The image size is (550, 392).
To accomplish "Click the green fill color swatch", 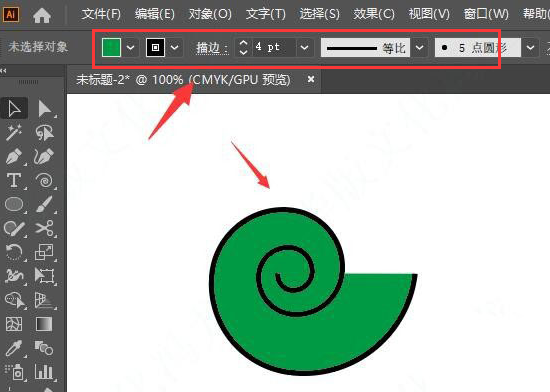I will (x=111, y=47).
